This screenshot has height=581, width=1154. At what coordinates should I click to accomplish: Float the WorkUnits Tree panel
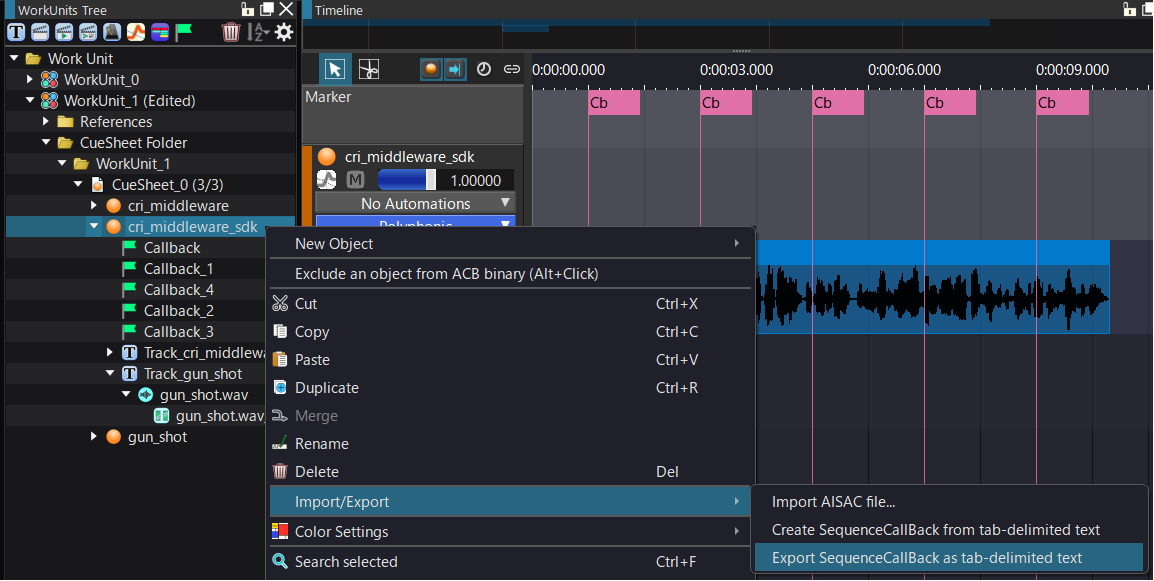267,9
